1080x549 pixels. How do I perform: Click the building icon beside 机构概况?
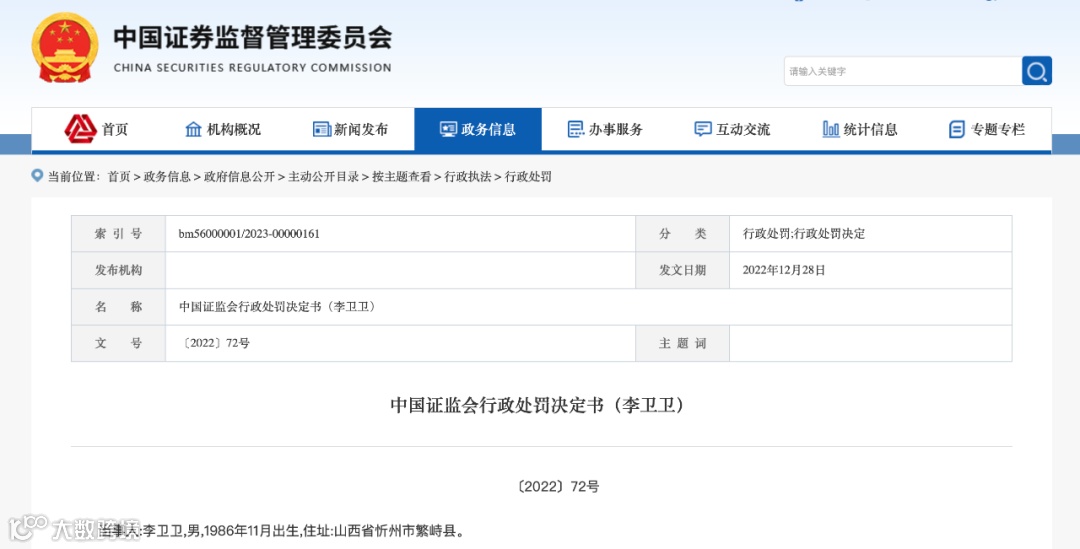click(194, 129)
